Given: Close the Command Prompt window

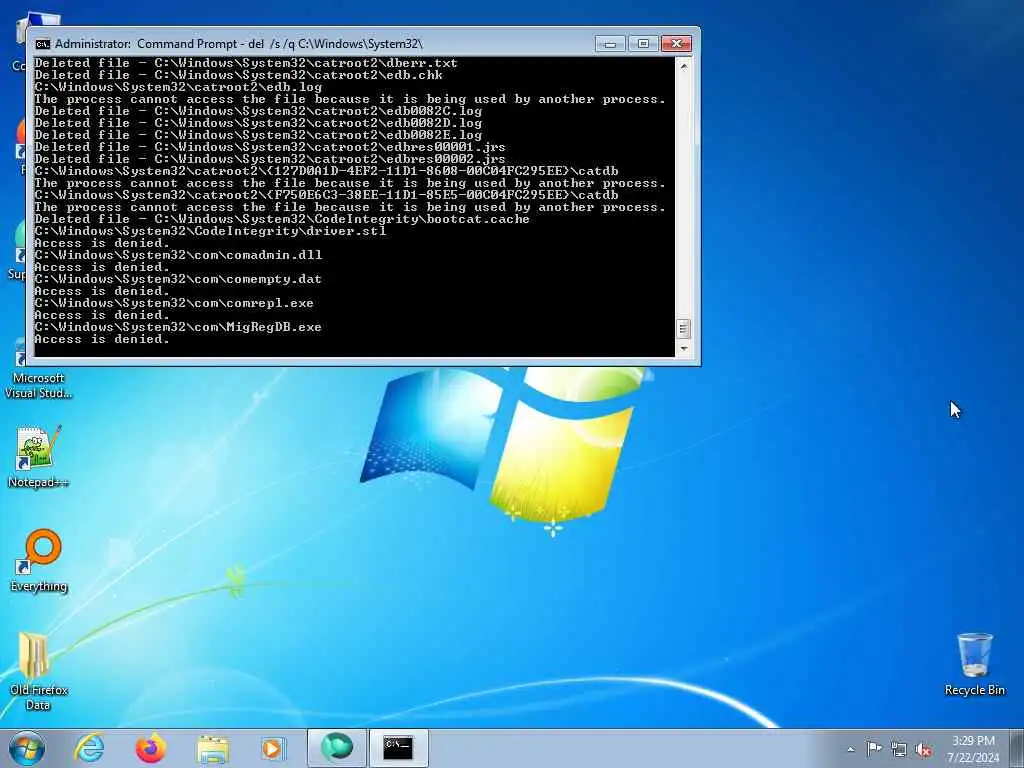Looking at the screenshot, I should click(x=677, y=44).
